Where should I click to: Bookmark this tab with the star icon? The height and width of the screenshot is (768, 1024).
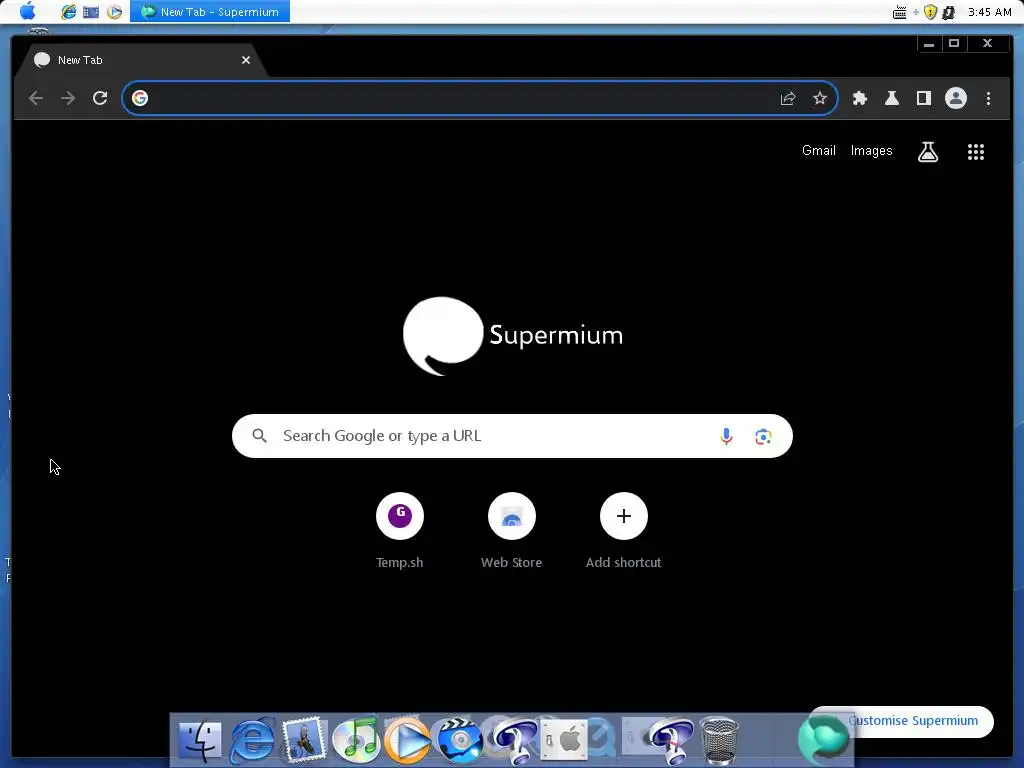click(x=820, y=98)
